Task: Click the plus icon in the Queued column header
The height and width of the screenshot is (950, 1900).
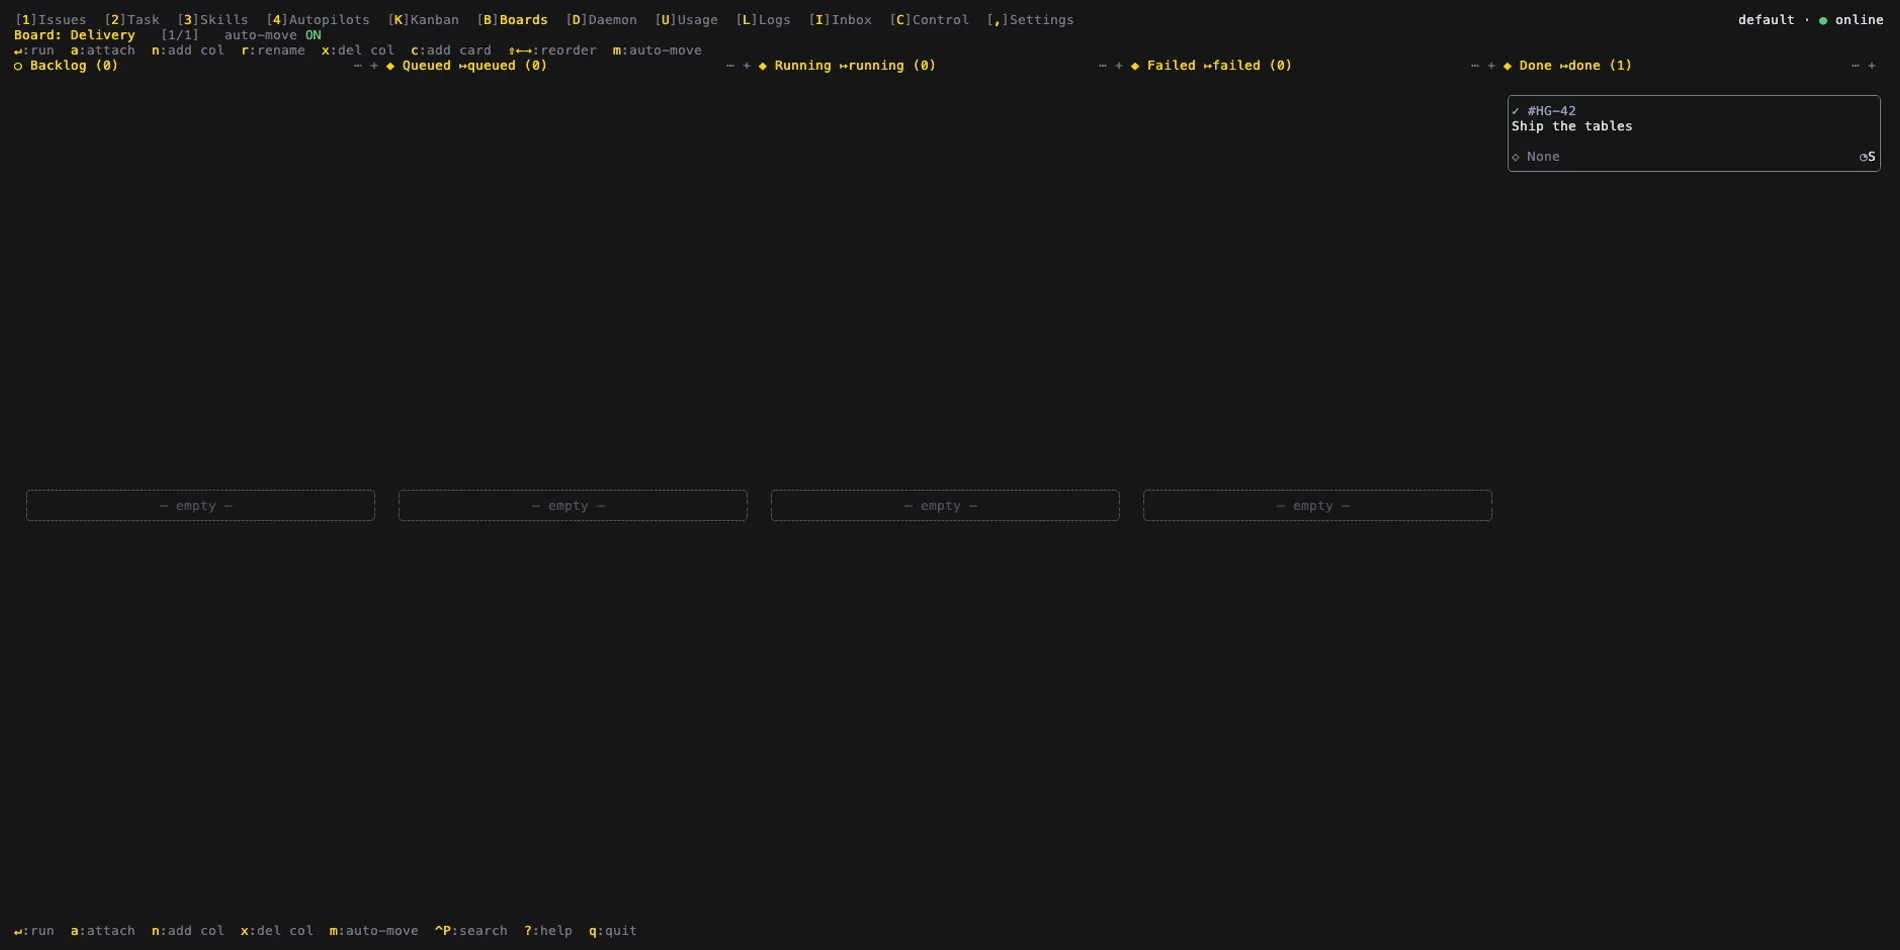Action: coord(746,66)
